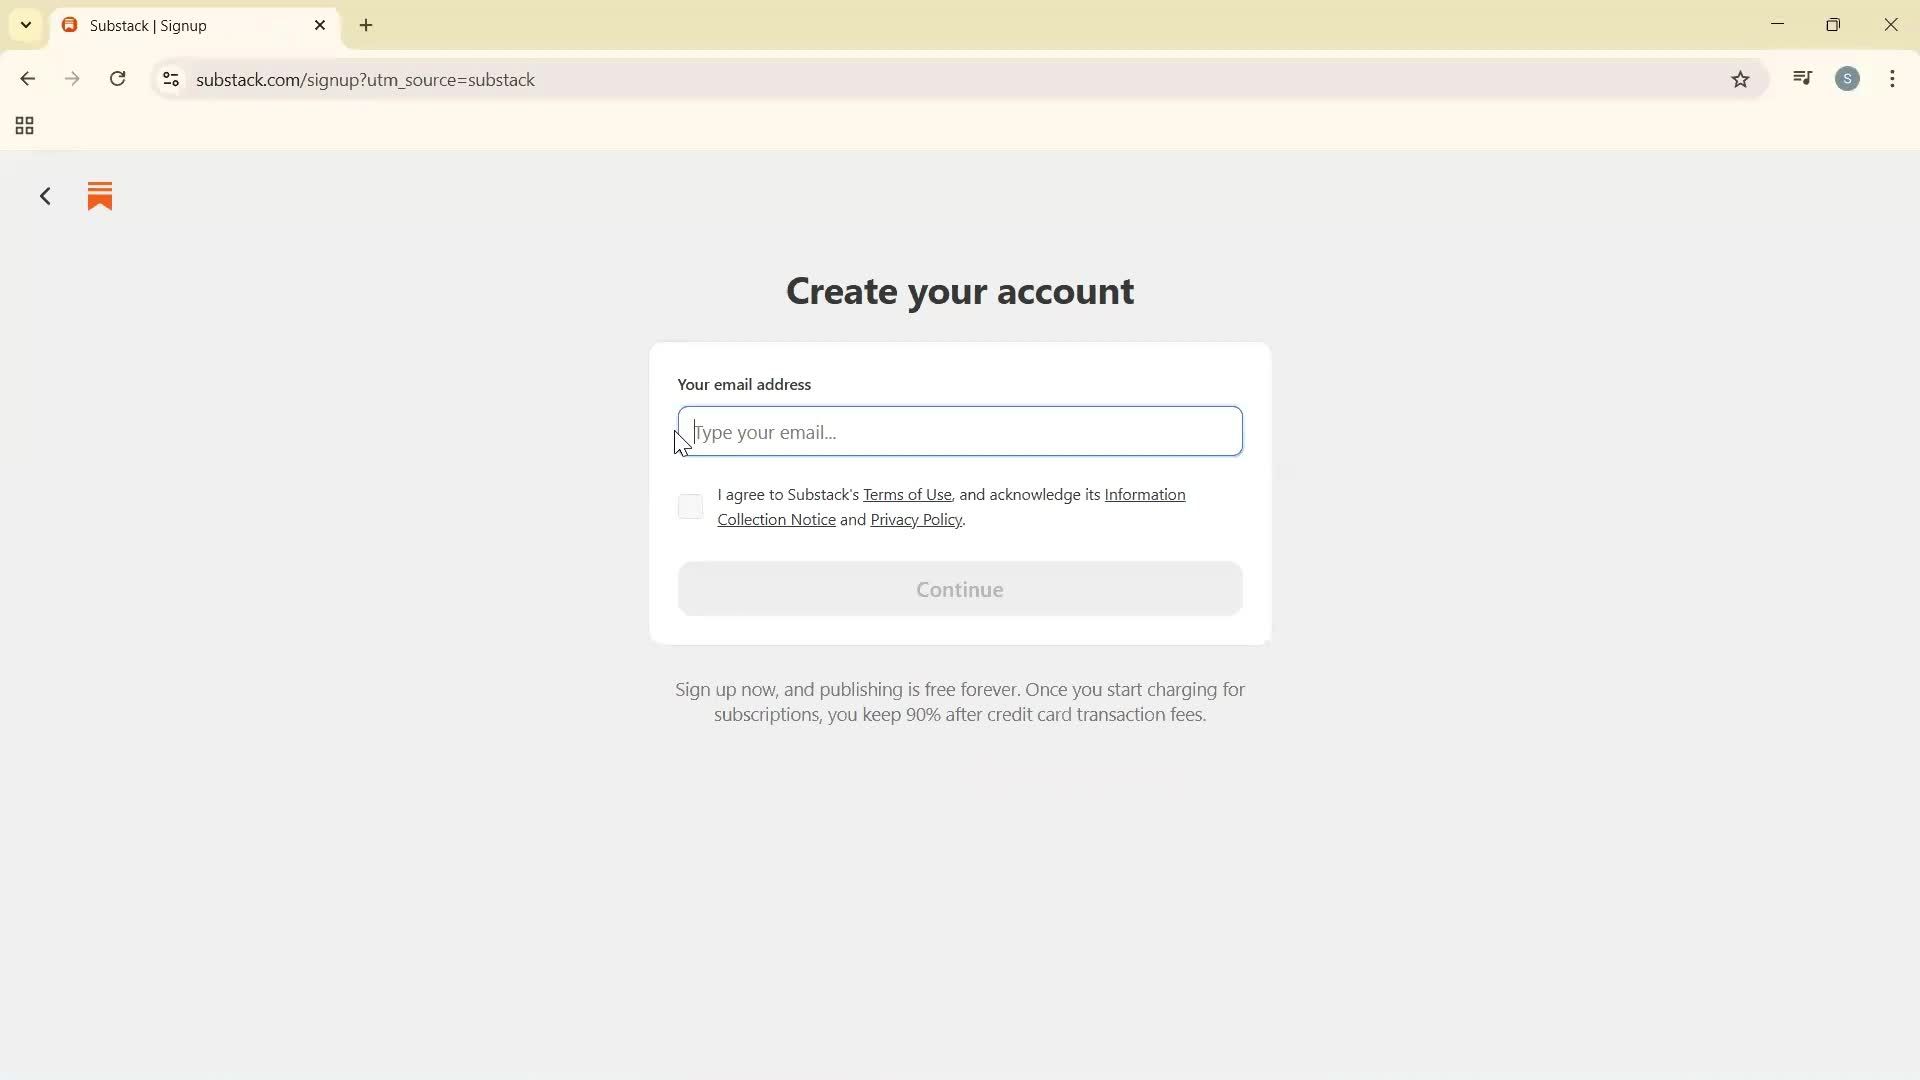
Task: Check the Terms of Use agreement checkbox
Action: pyautogui.click(x=690, y=506)
